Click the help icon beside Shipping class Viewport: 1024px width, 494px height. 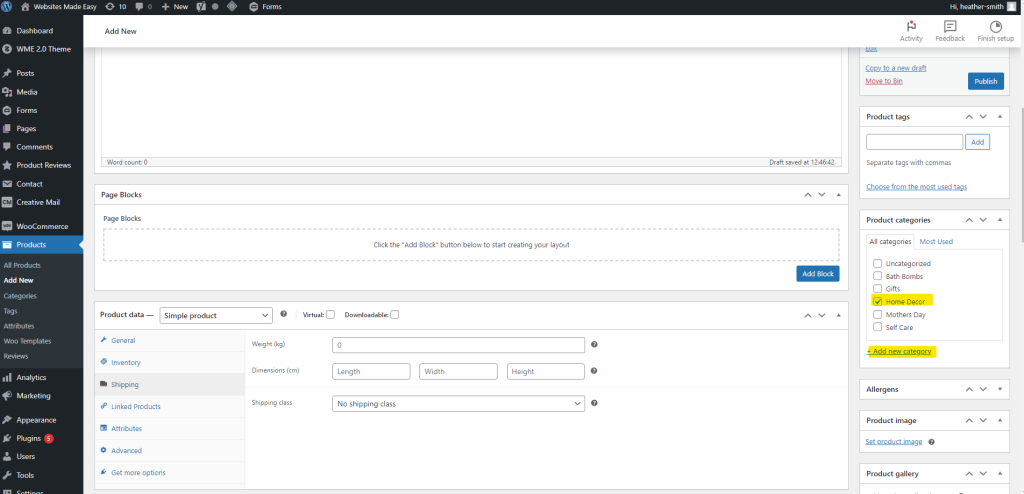pyautogui.click(x=594, y=403)
